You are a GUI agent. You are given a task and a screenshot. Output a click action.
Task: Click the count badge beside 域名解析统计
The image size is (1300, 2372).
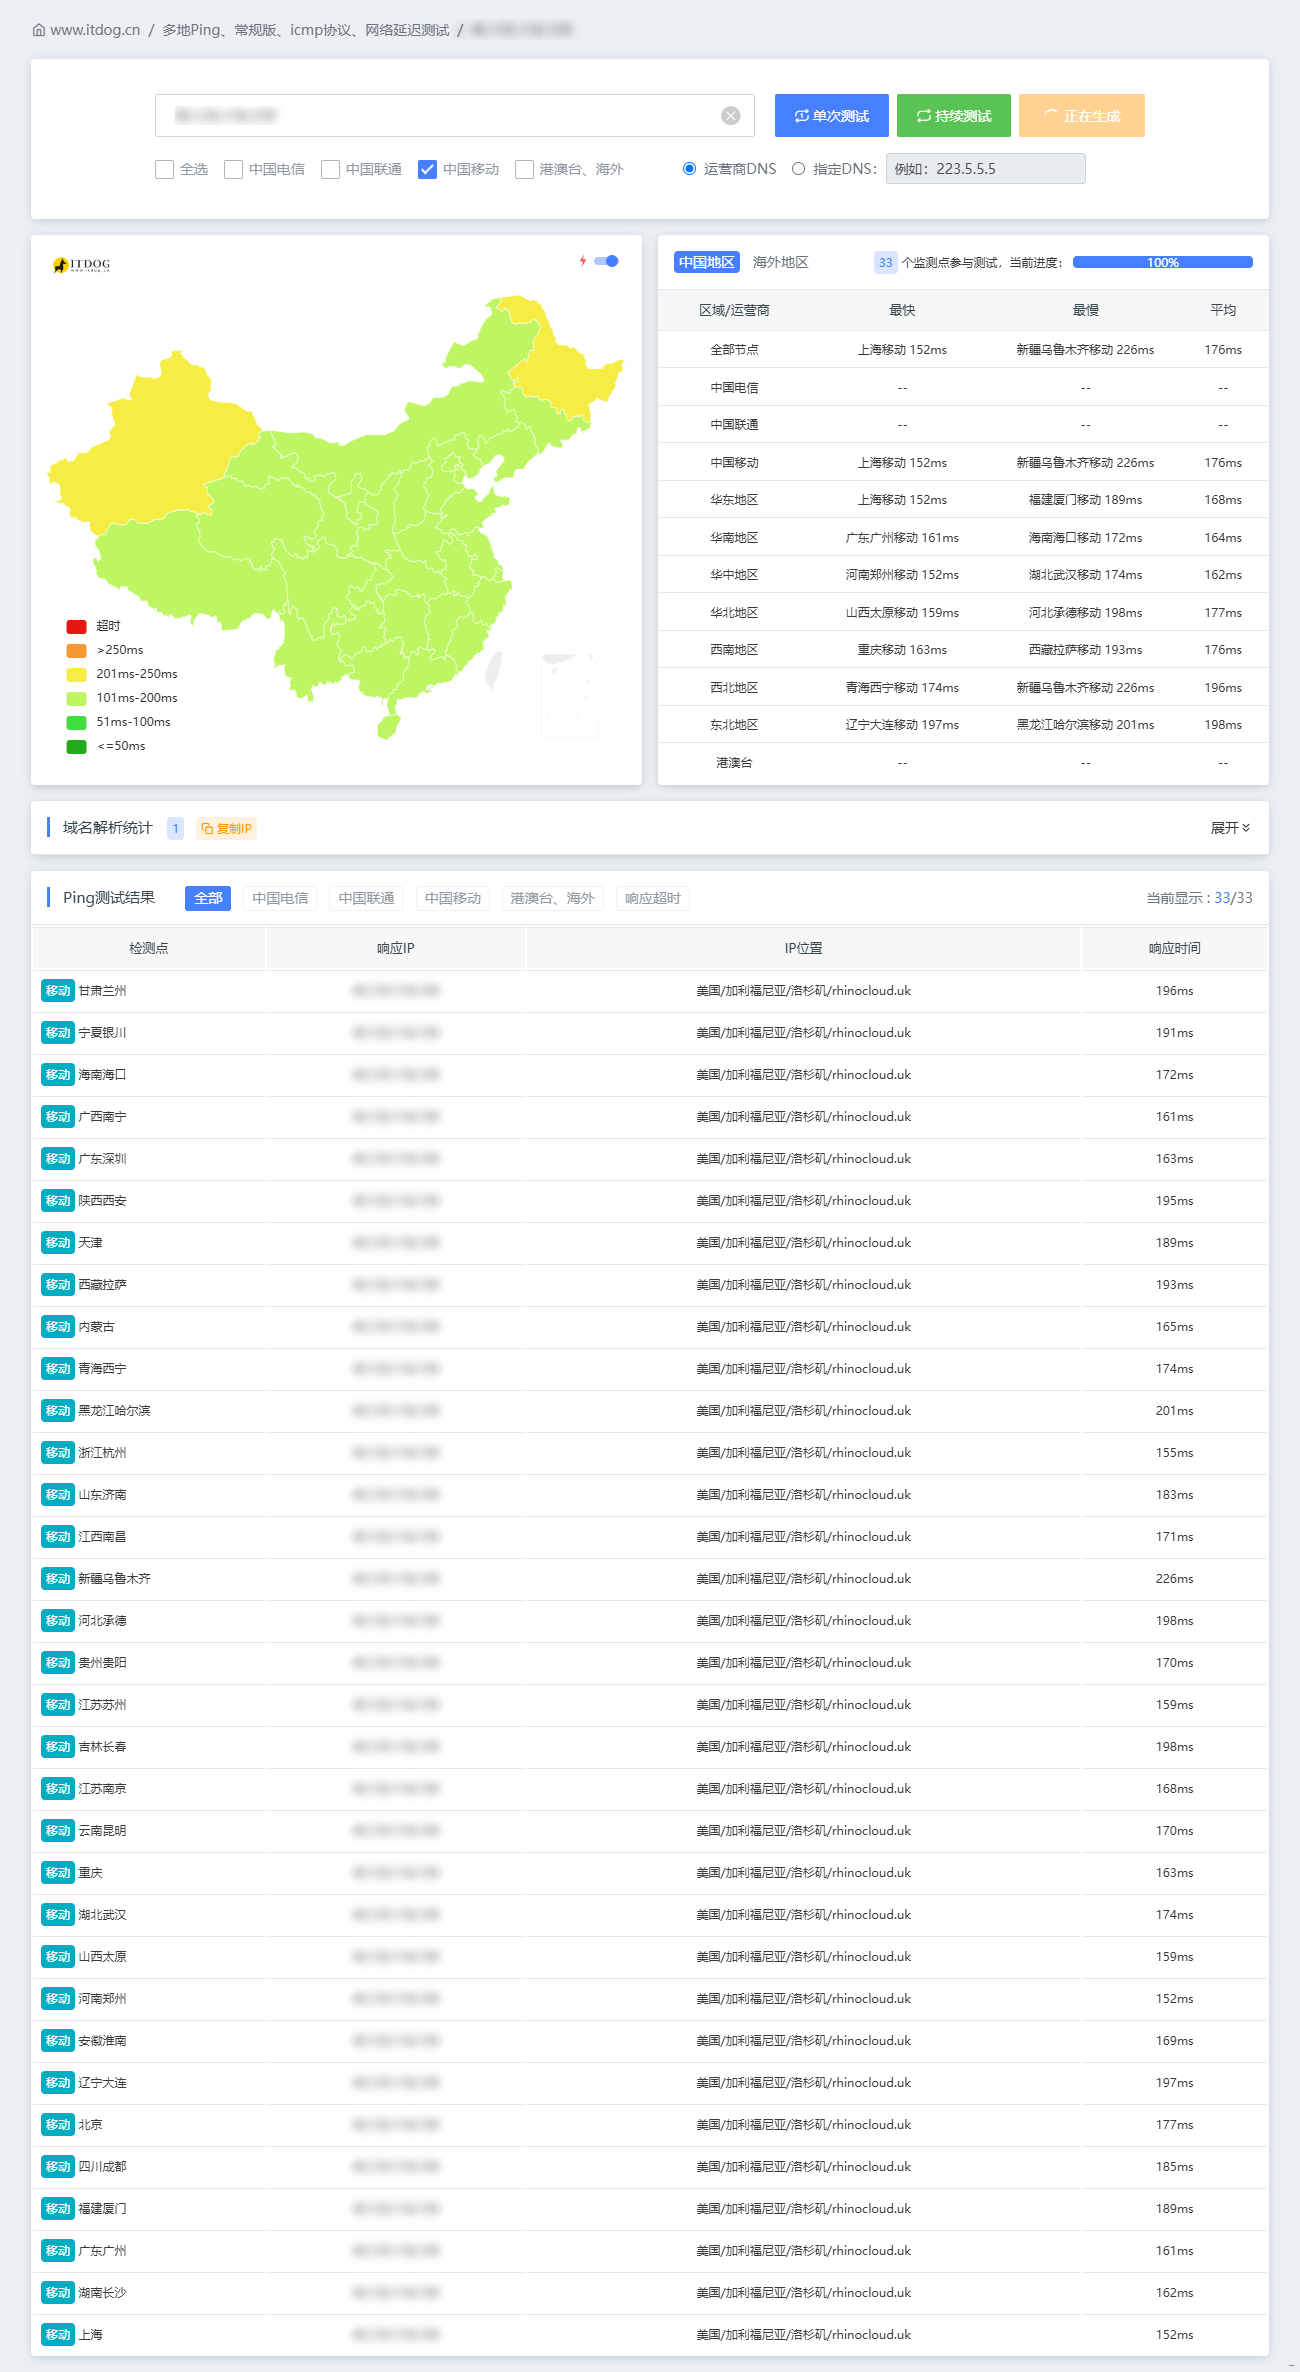(175, 828)
